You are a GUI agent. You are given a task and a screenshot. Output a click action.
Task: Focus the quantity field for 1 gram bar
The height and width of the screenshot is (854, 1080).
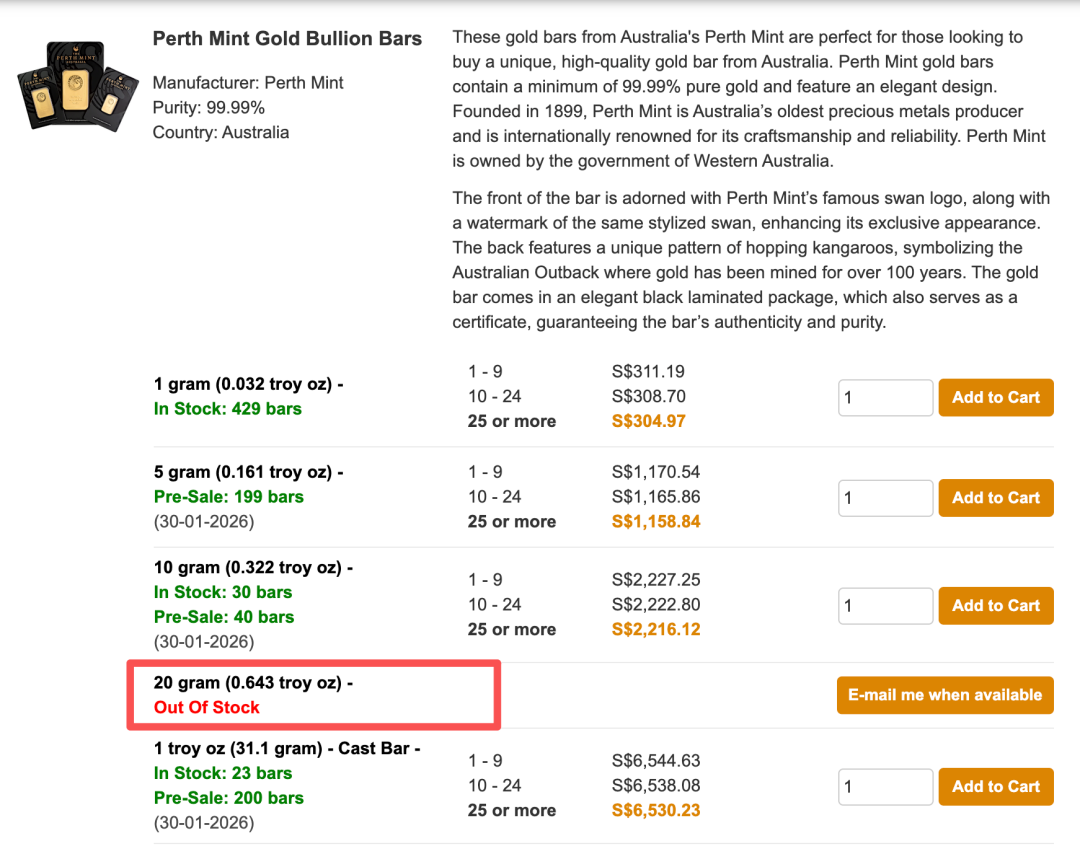(884, 397)
